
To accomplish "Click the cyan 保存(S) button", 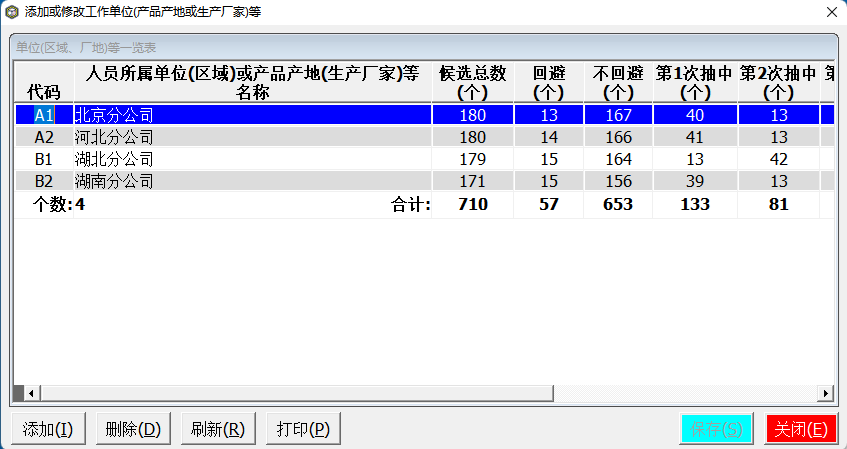I will (x=716, y=430).
